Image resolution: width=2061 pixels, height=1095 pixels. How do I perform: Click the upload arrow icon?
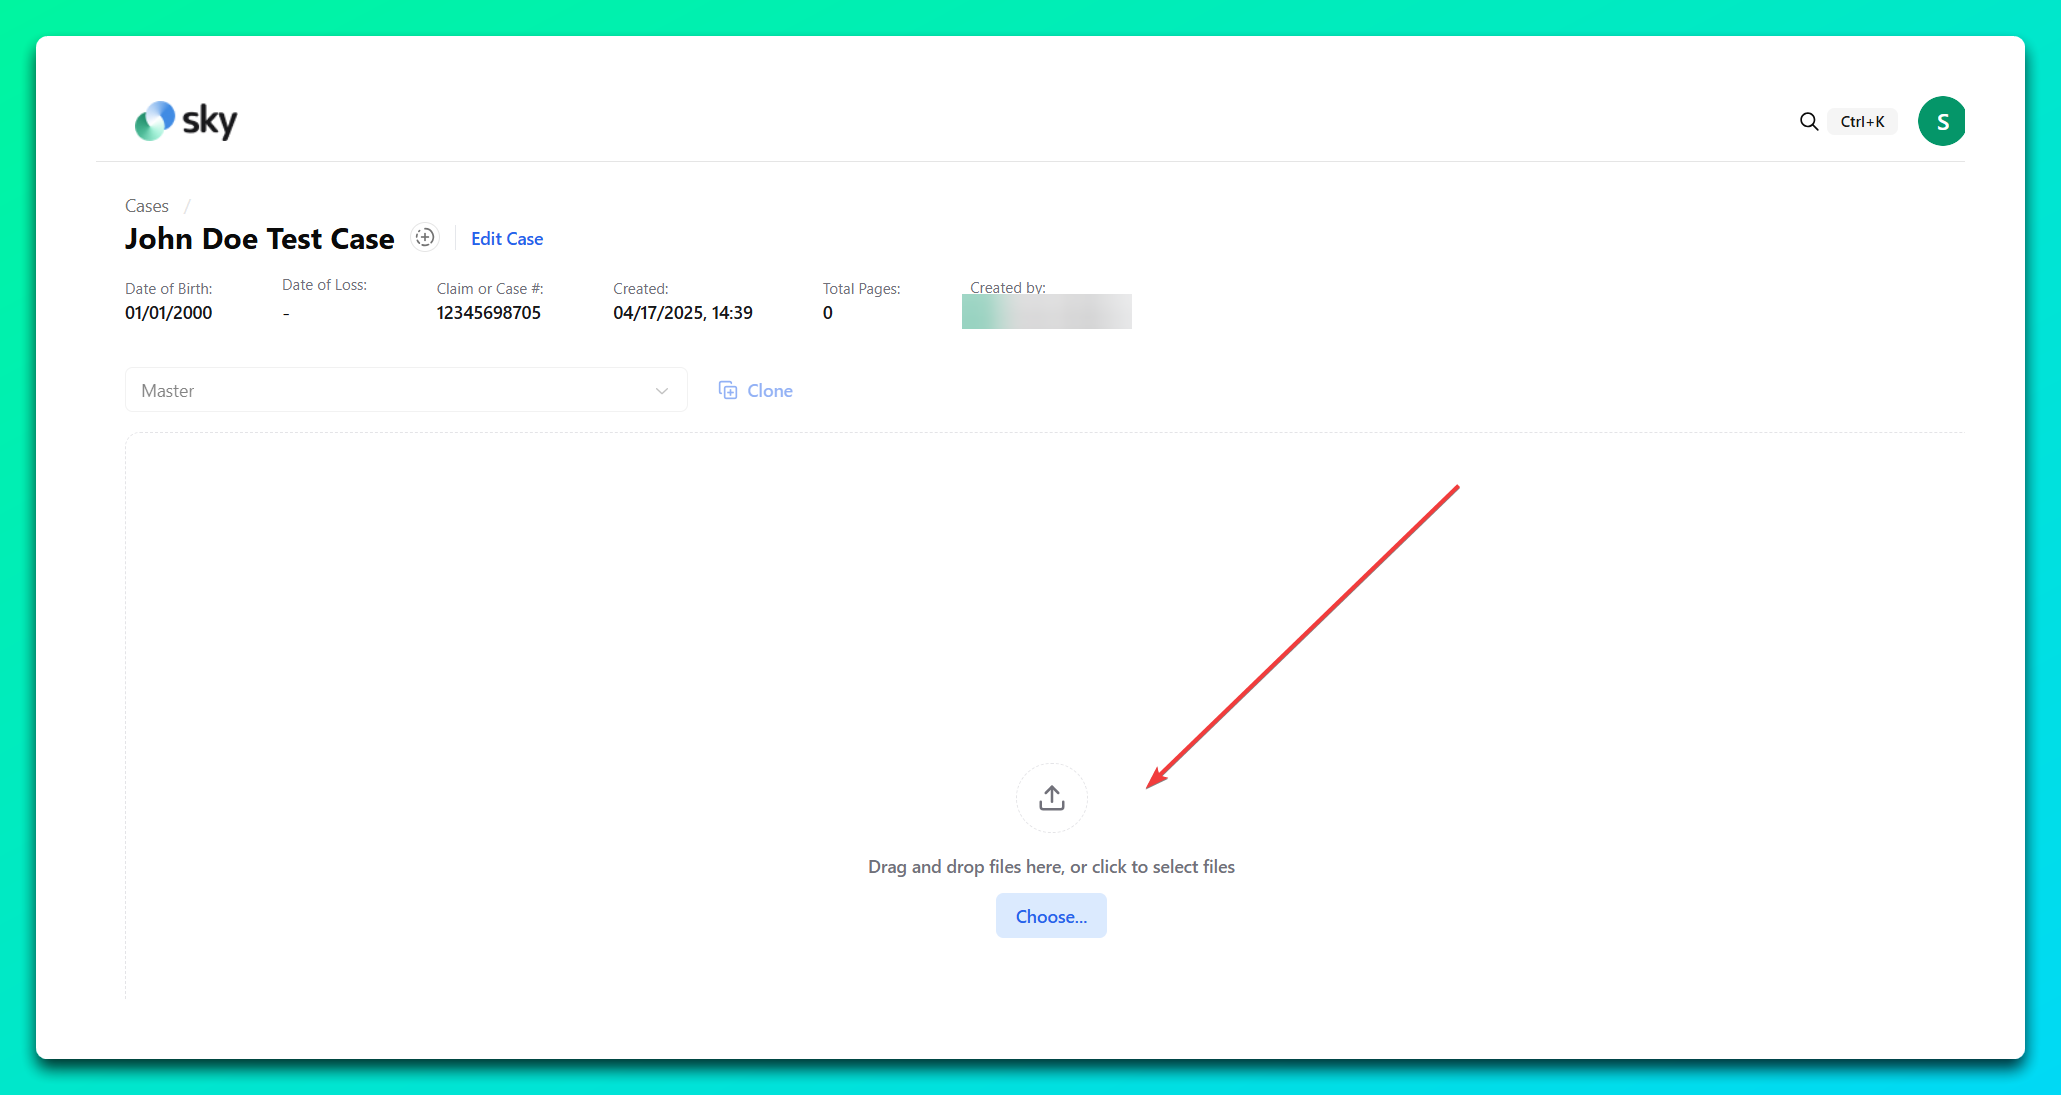(x=1051, y=798)
